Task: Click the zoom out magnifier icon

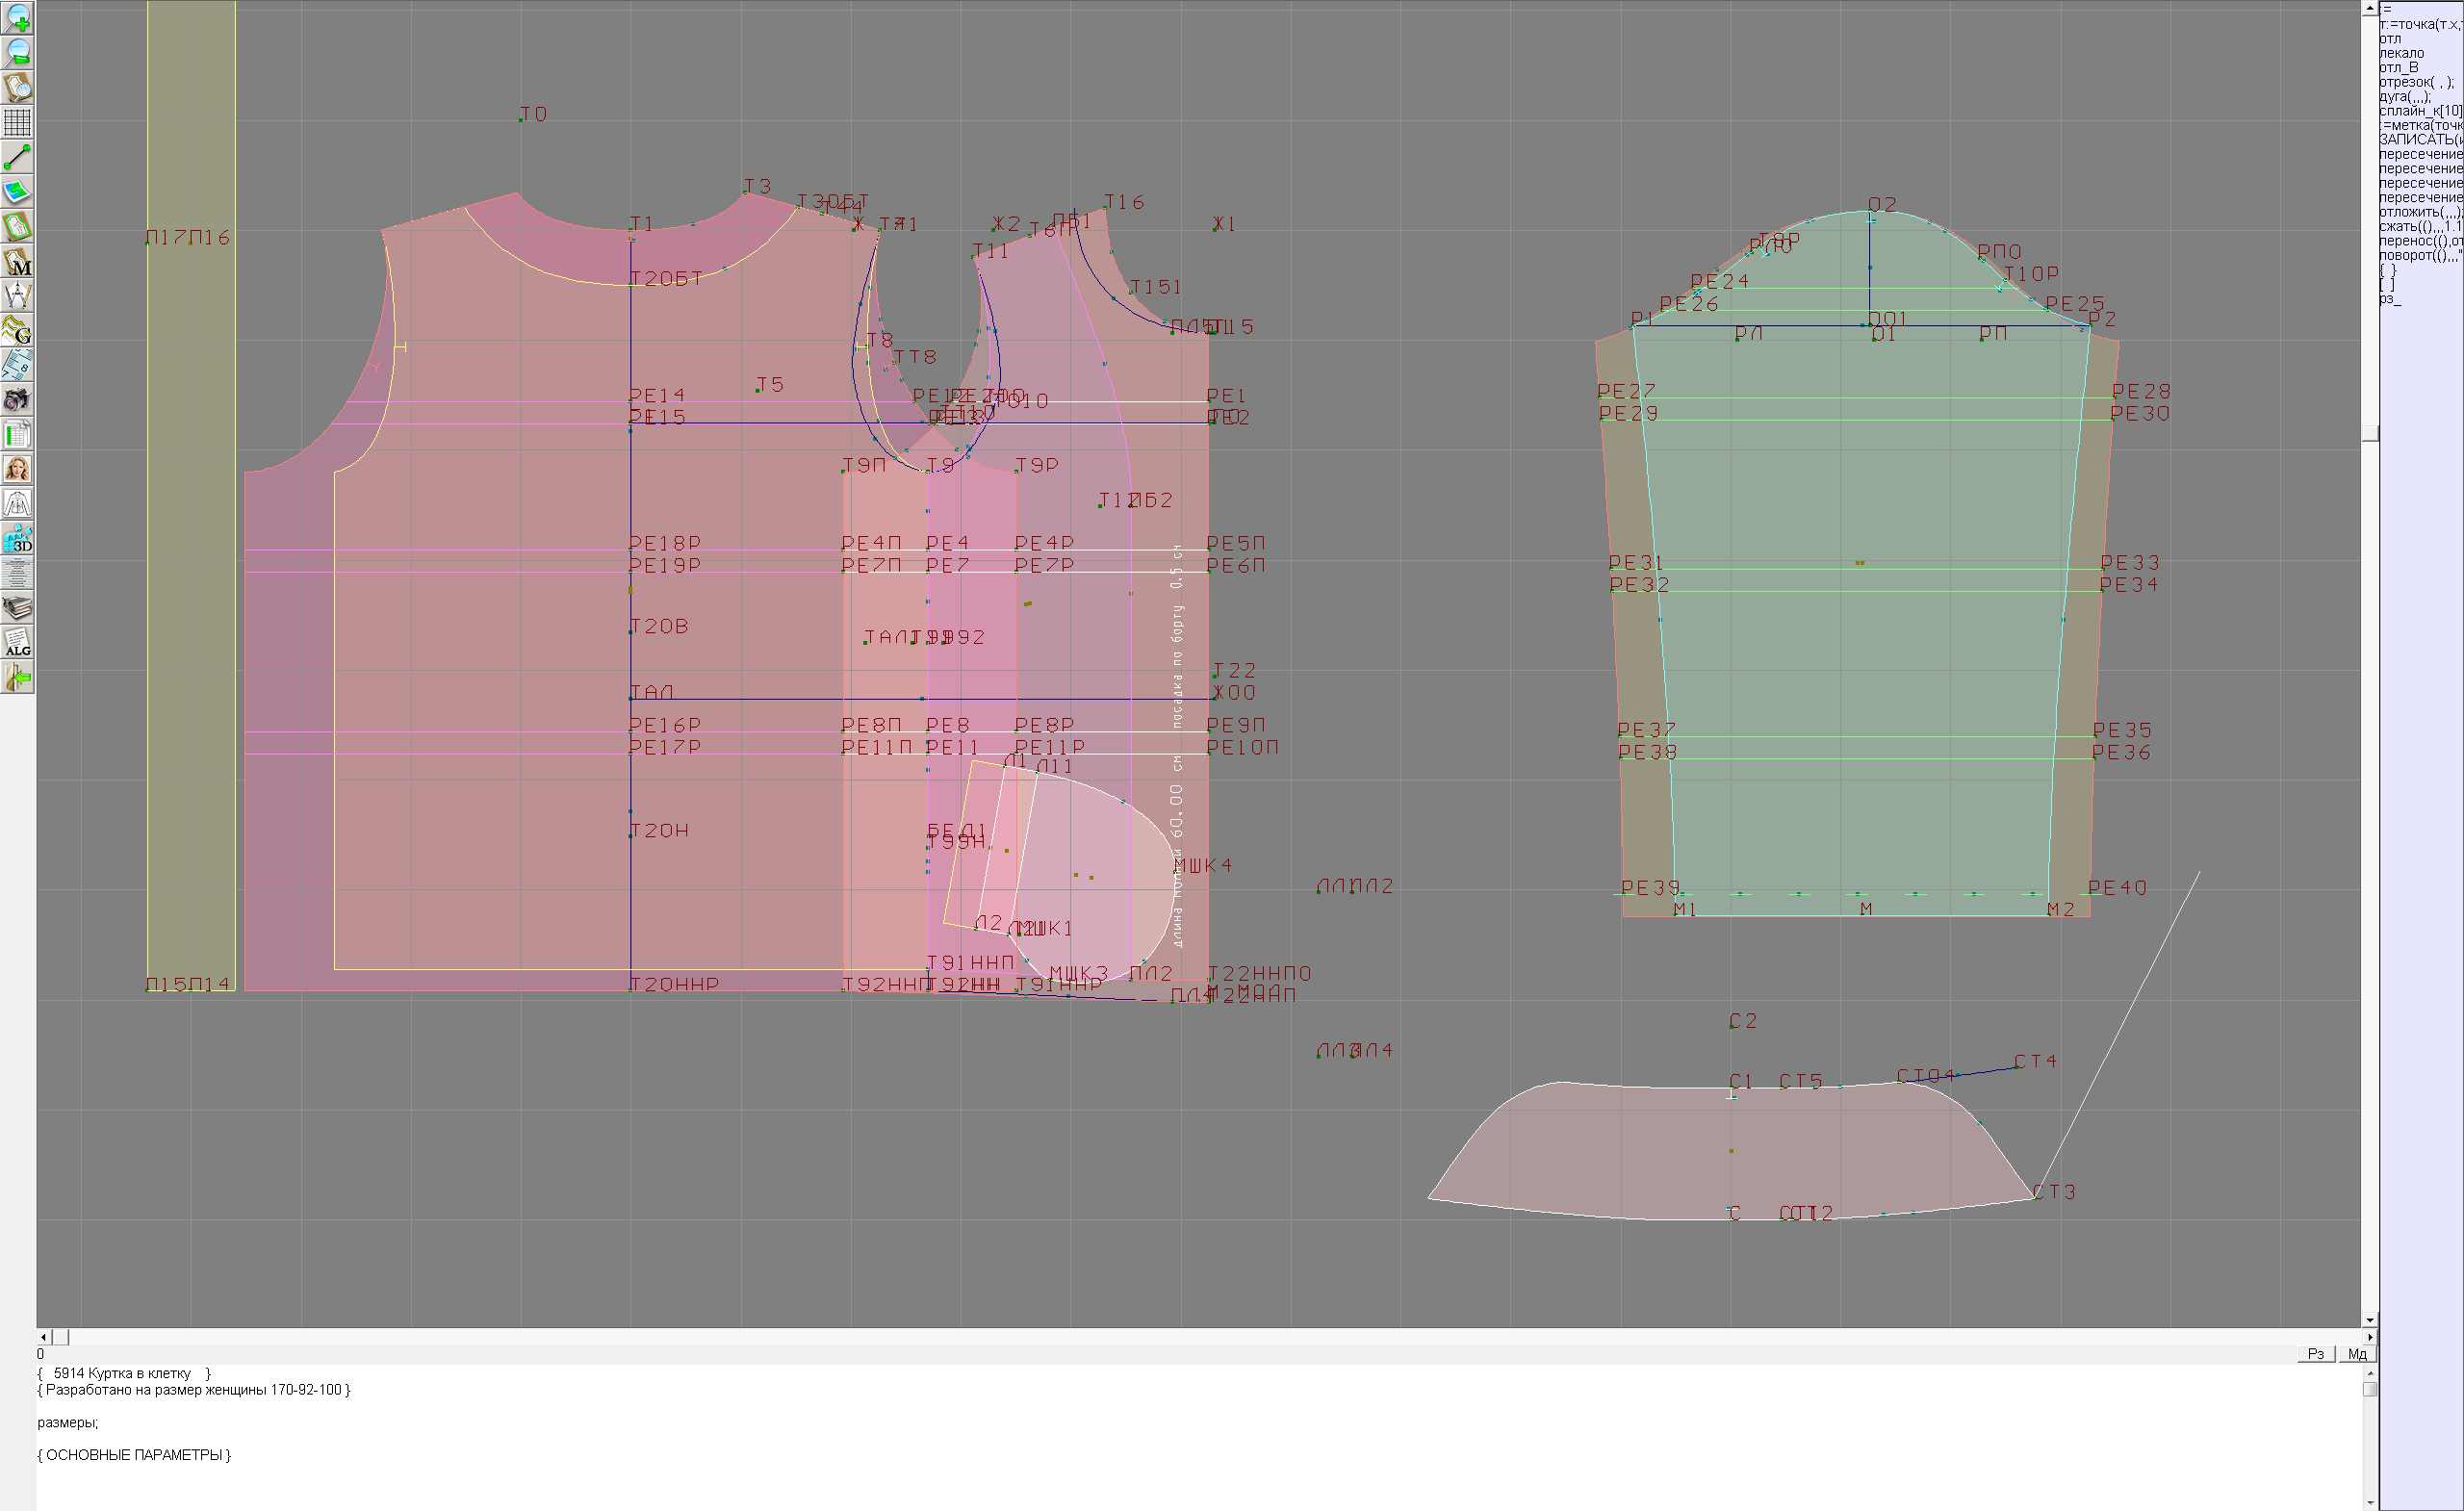Action: [17, 52]
